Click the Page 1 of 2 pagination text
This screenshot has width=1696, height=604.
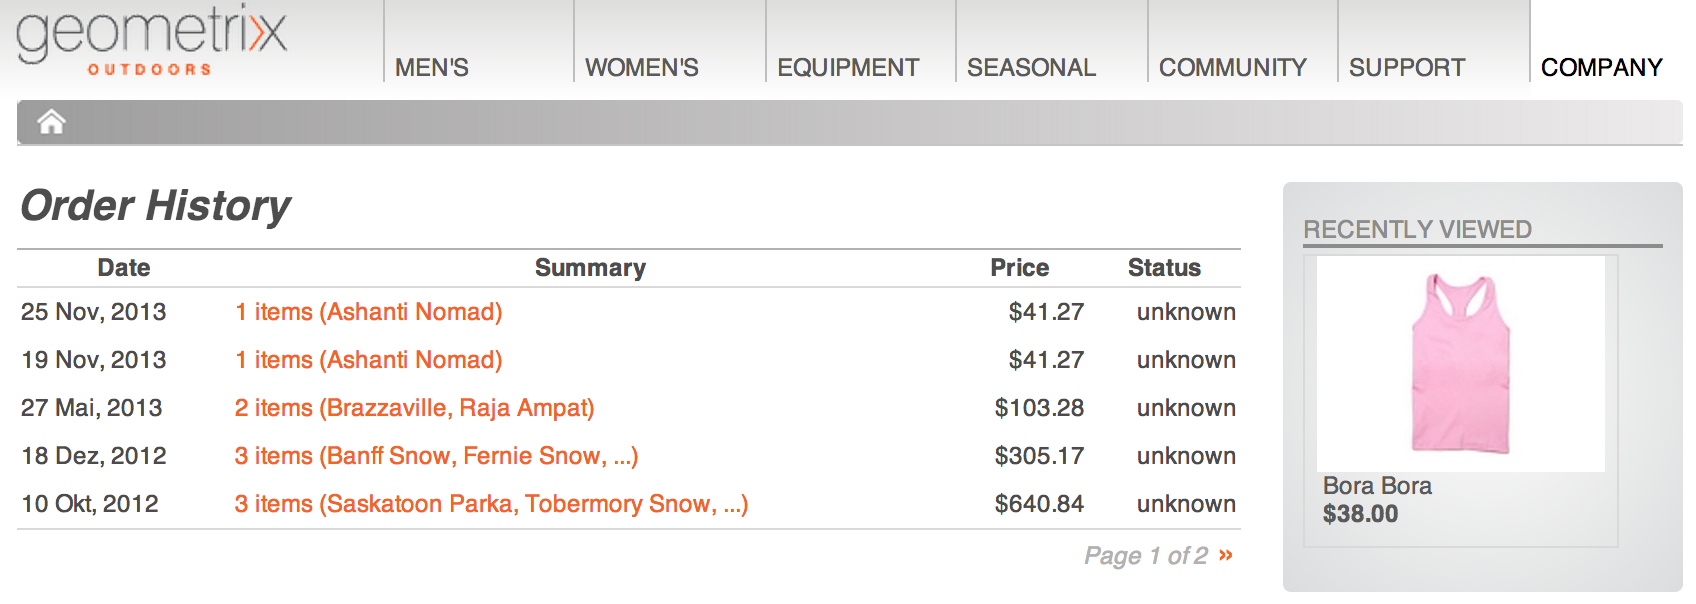click(x=1146, y=556)
